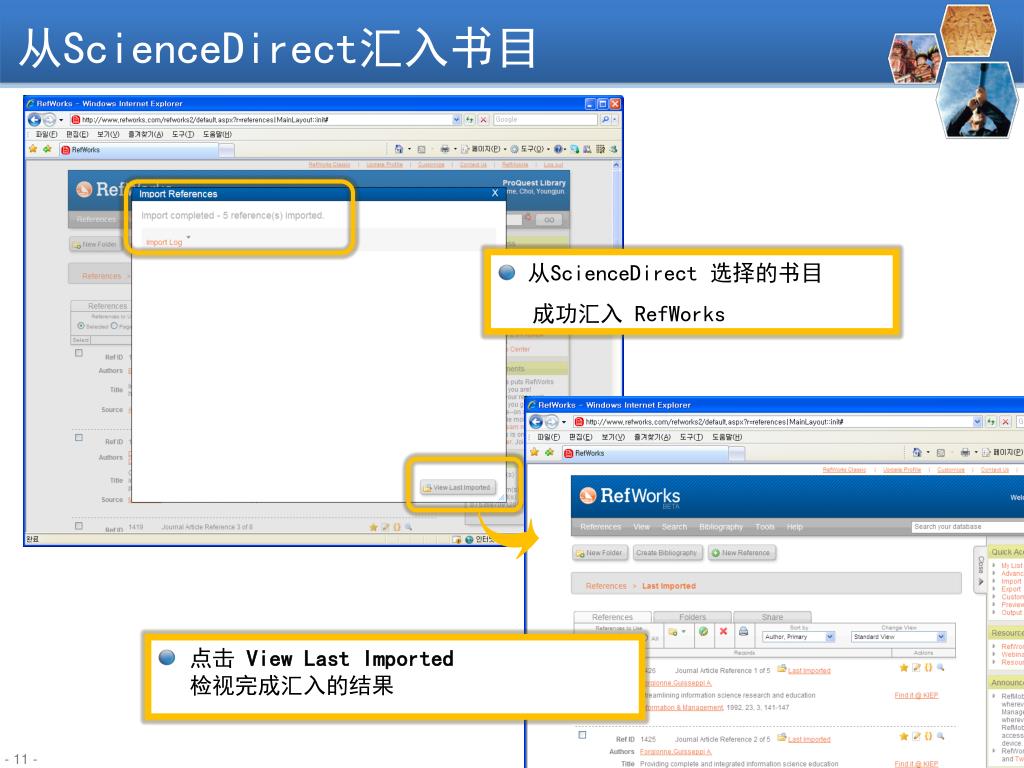Image resolution: width=1024 pixels, height=768 pixels.
Task: Select the 'Selected' radio button
Action: 81,325
